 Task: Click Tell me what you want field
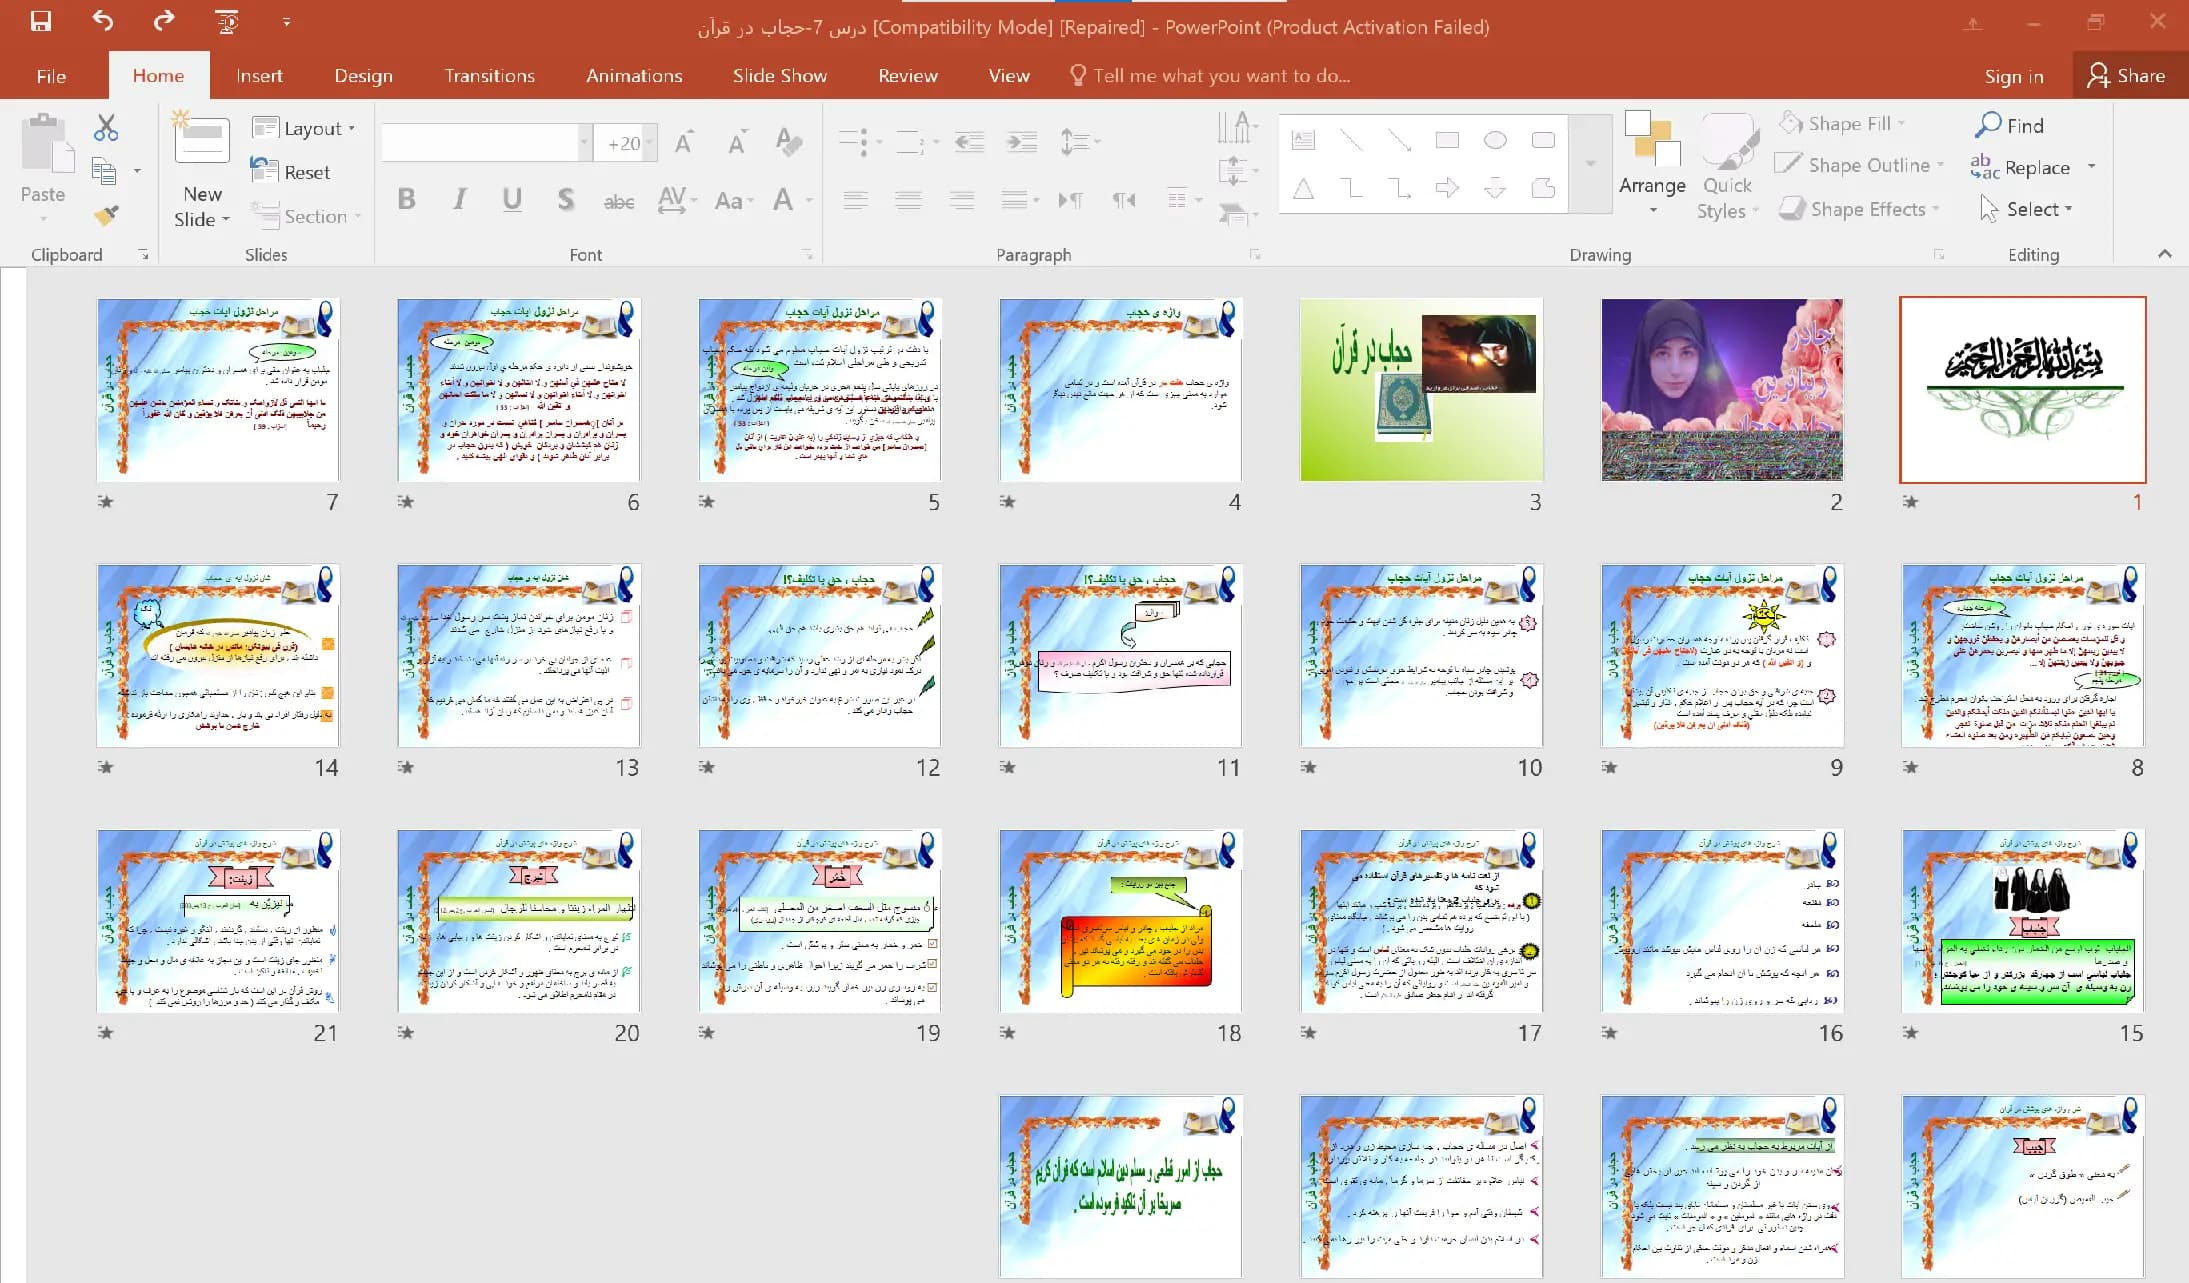1210,76
